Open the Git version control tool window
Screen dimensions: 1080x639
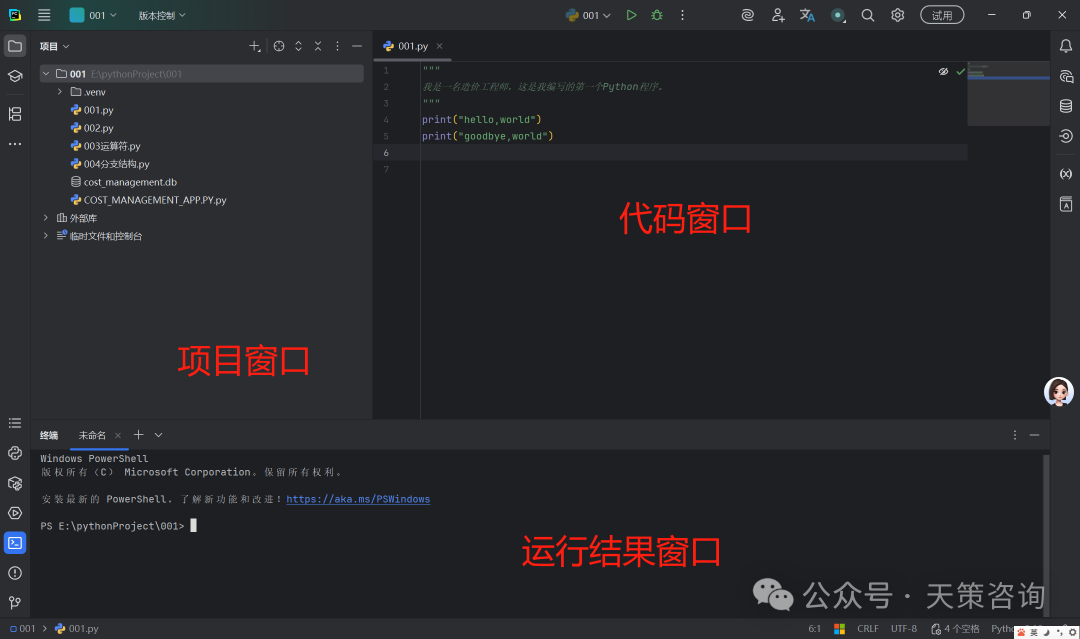pyautogui.click(x=14, y=603)
